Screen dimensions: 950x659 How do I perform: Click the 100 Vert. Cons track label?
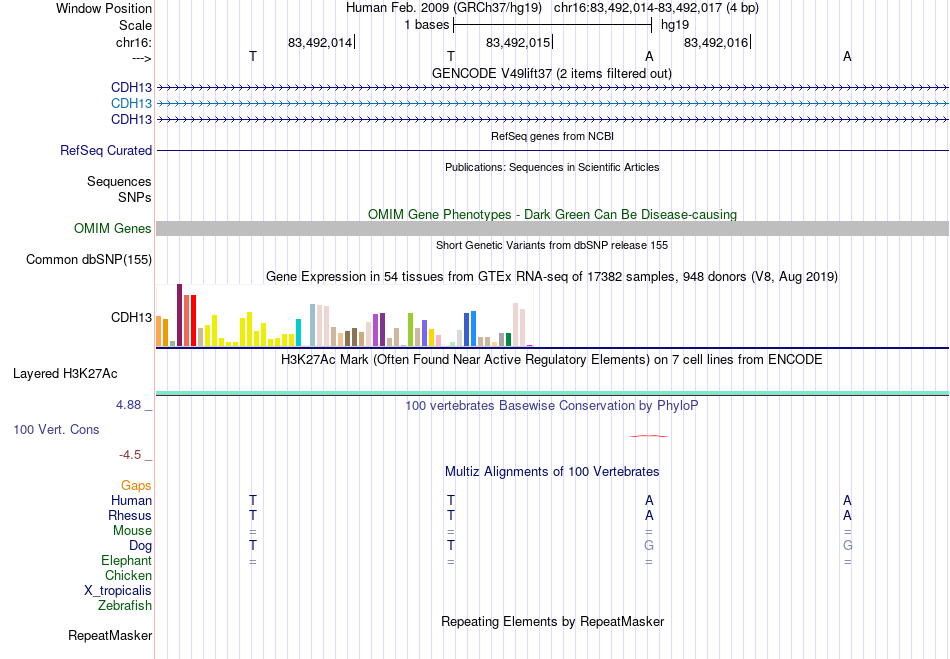(56, 429)
